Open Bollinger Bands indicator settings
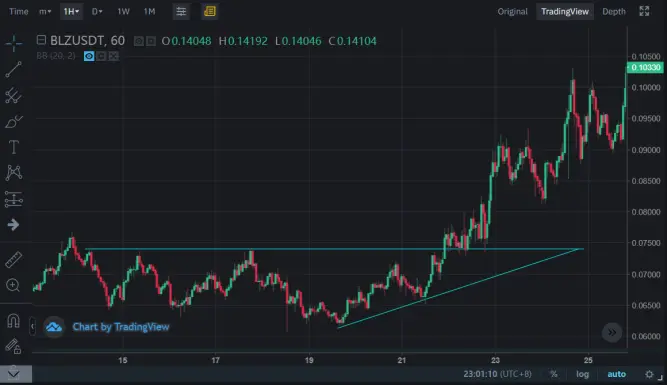 [x=101, y=56]
